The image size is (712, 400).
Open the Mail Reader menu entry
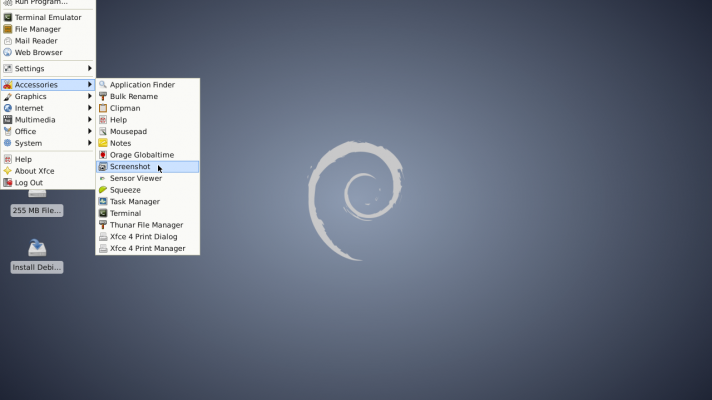click(48, 41)
